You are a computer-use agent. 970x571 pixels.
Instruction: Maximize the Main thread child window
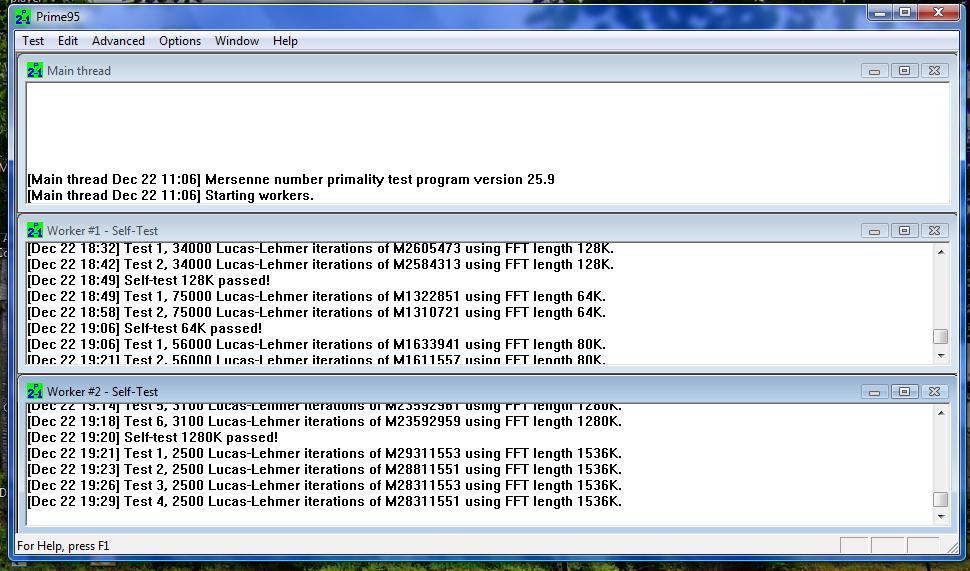904,71
